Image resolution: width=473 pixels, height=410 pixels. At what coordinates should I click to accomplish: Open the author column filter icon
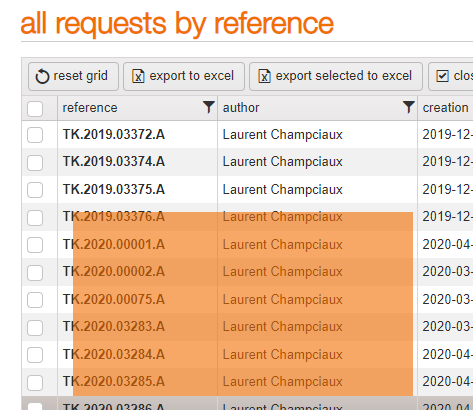(x=409, y=107)
